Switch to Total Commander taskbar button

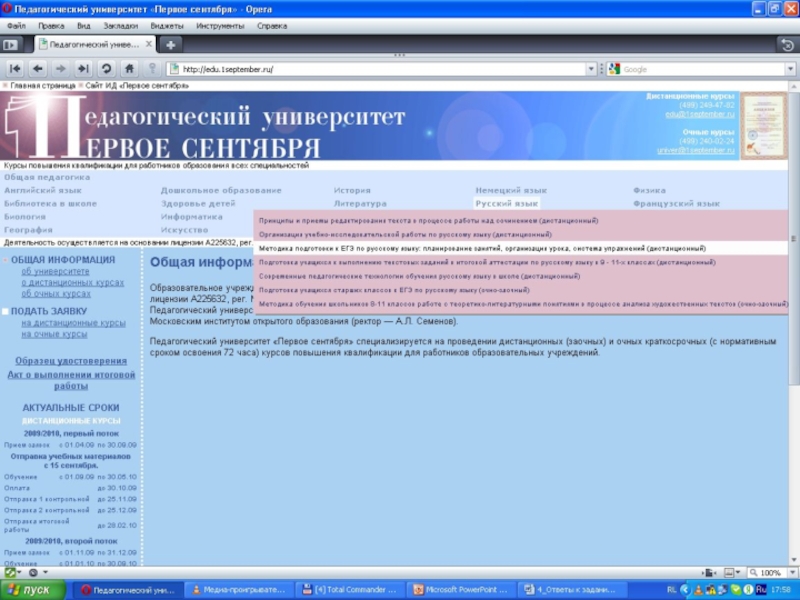(351, 590)
